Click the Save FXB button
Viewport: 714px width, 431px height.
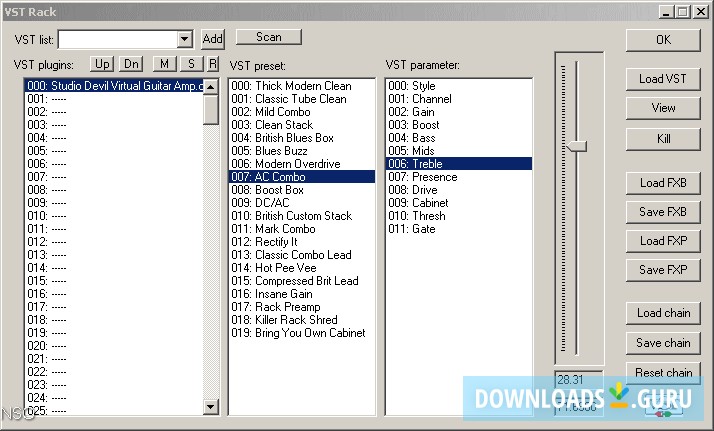coord(663,212)
